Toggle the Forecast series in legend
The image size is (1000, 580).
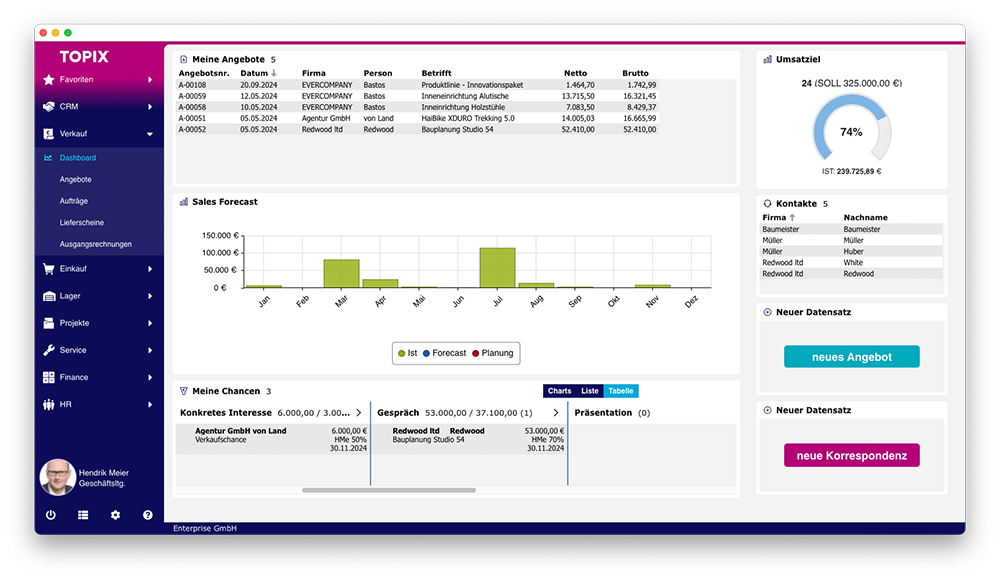[x=444, y=353]
